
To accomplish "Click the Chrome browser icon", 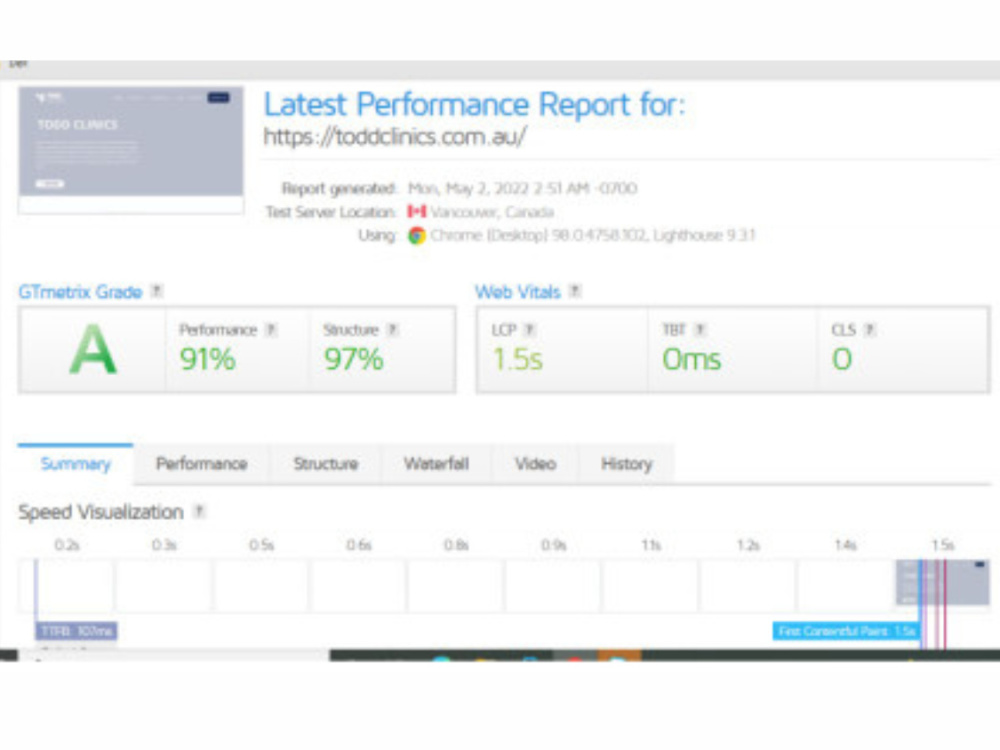I will point(417,236).
